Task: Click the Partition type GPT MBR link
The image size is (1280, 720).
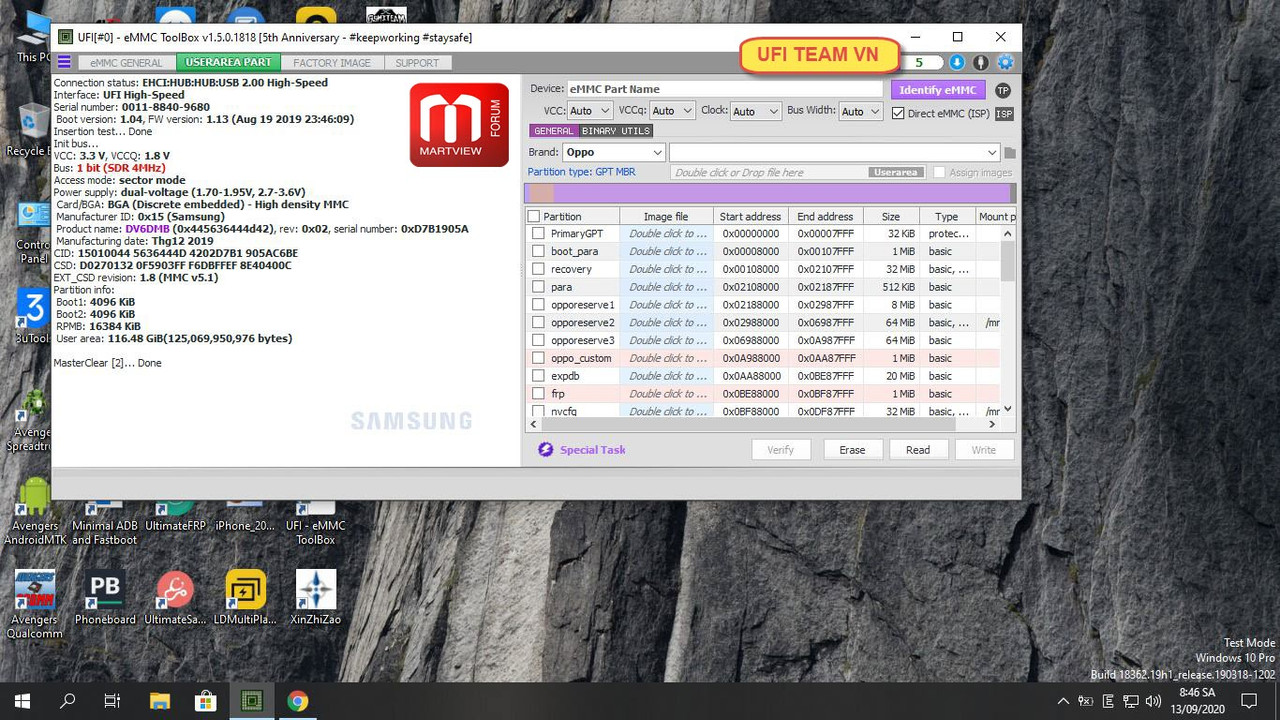Action: (582, 172)
